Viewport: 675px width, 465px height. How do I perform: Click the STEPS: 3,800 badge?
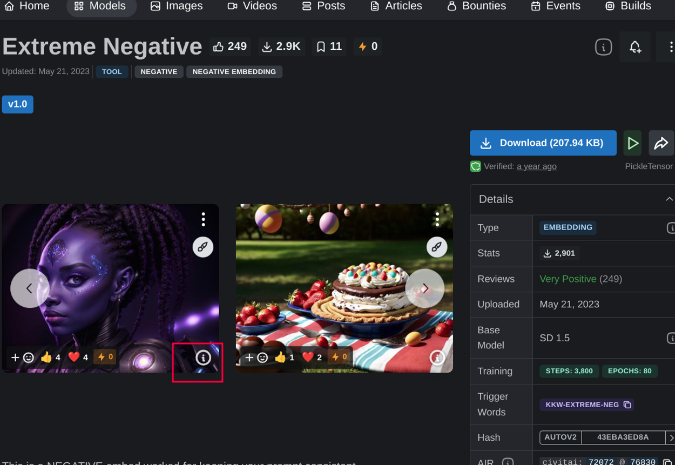(x=569, y=371)
